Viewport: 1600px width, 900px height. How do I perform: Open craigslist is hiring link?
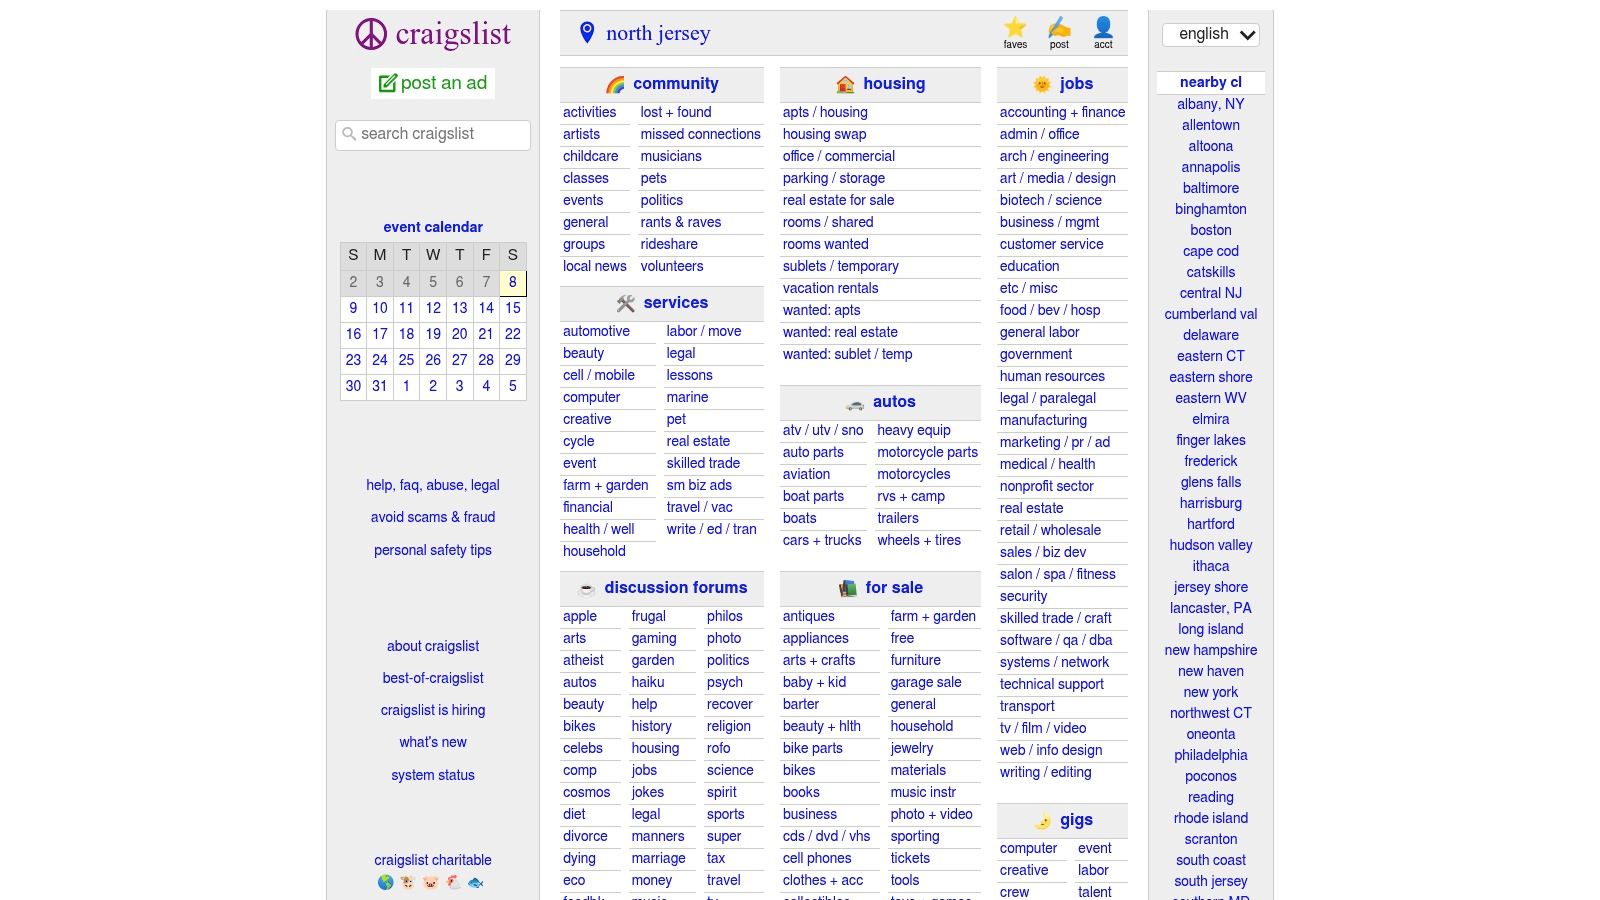pyautogui.click(x=433, y=711)
